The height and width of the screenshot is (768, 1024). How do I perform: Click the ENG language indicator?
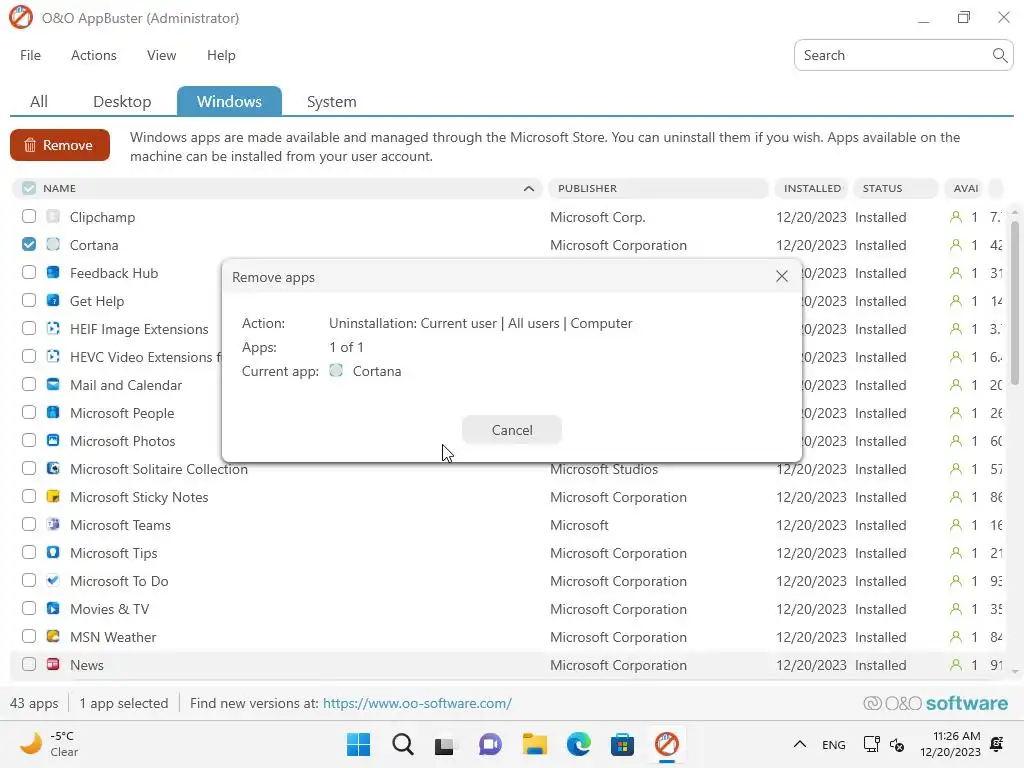tap(833, 744)
